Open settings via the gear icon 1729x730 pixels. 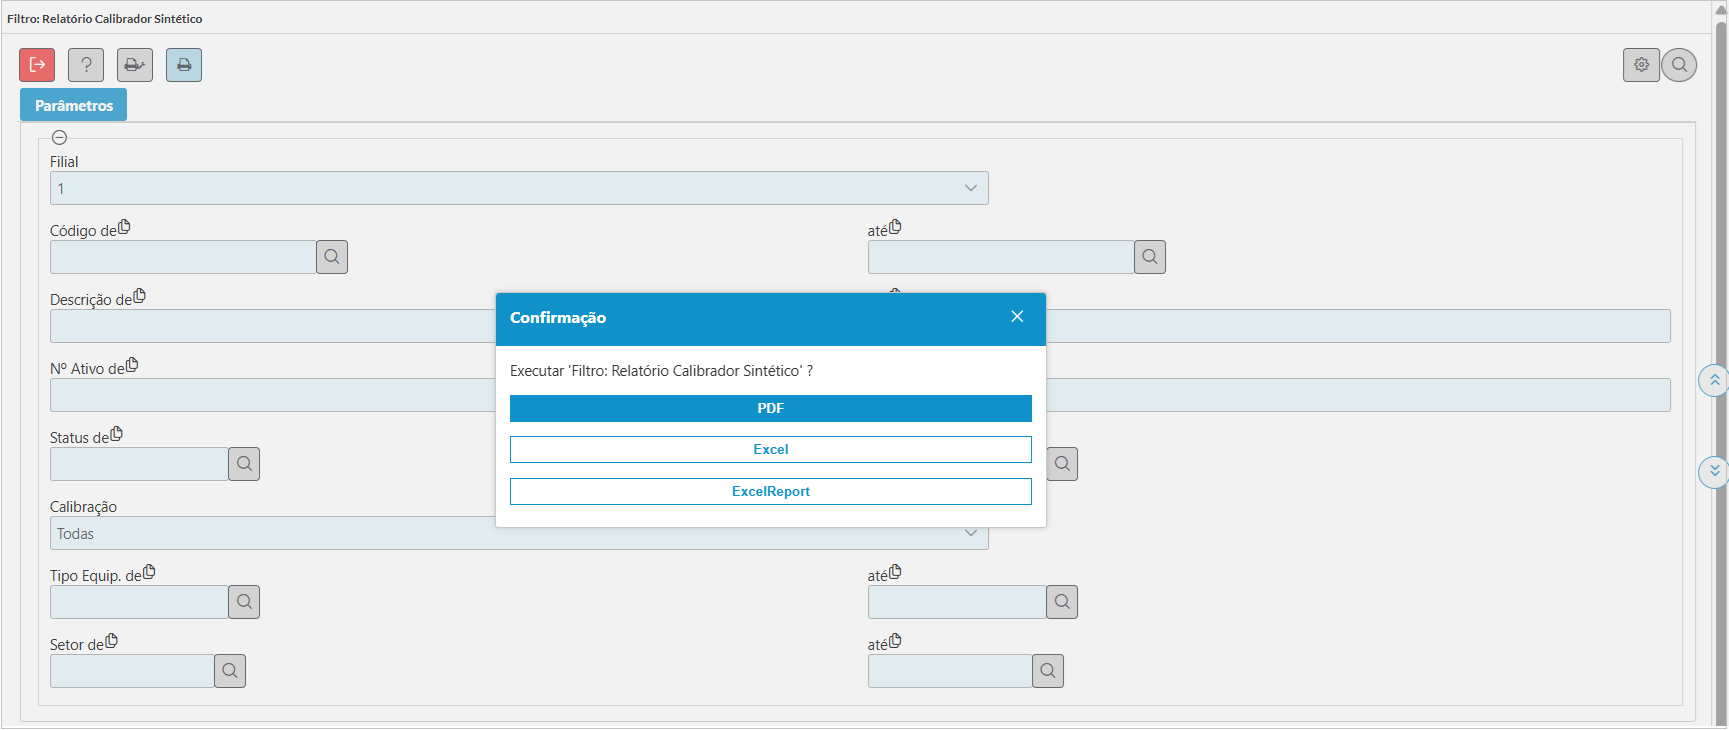click(x=1641, y=65)
